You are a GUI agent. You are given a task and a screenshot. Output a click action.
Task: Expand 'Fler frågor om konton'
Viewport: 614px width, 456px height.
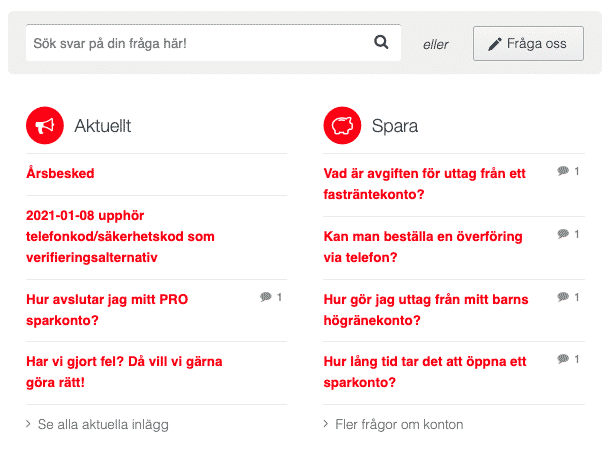399,425
